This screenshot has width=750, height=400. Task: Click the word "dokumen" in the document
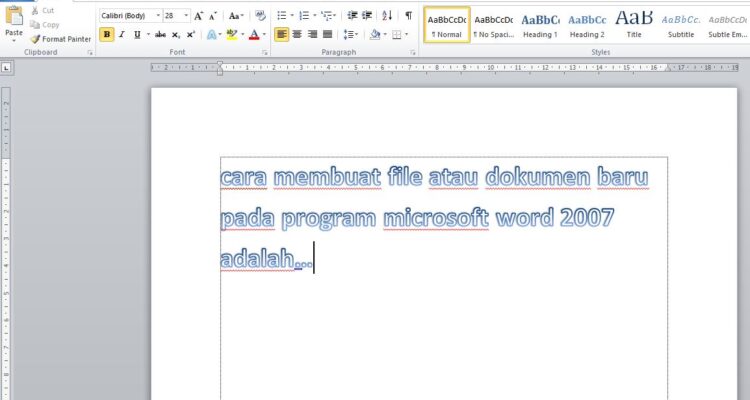coord(538,177)
